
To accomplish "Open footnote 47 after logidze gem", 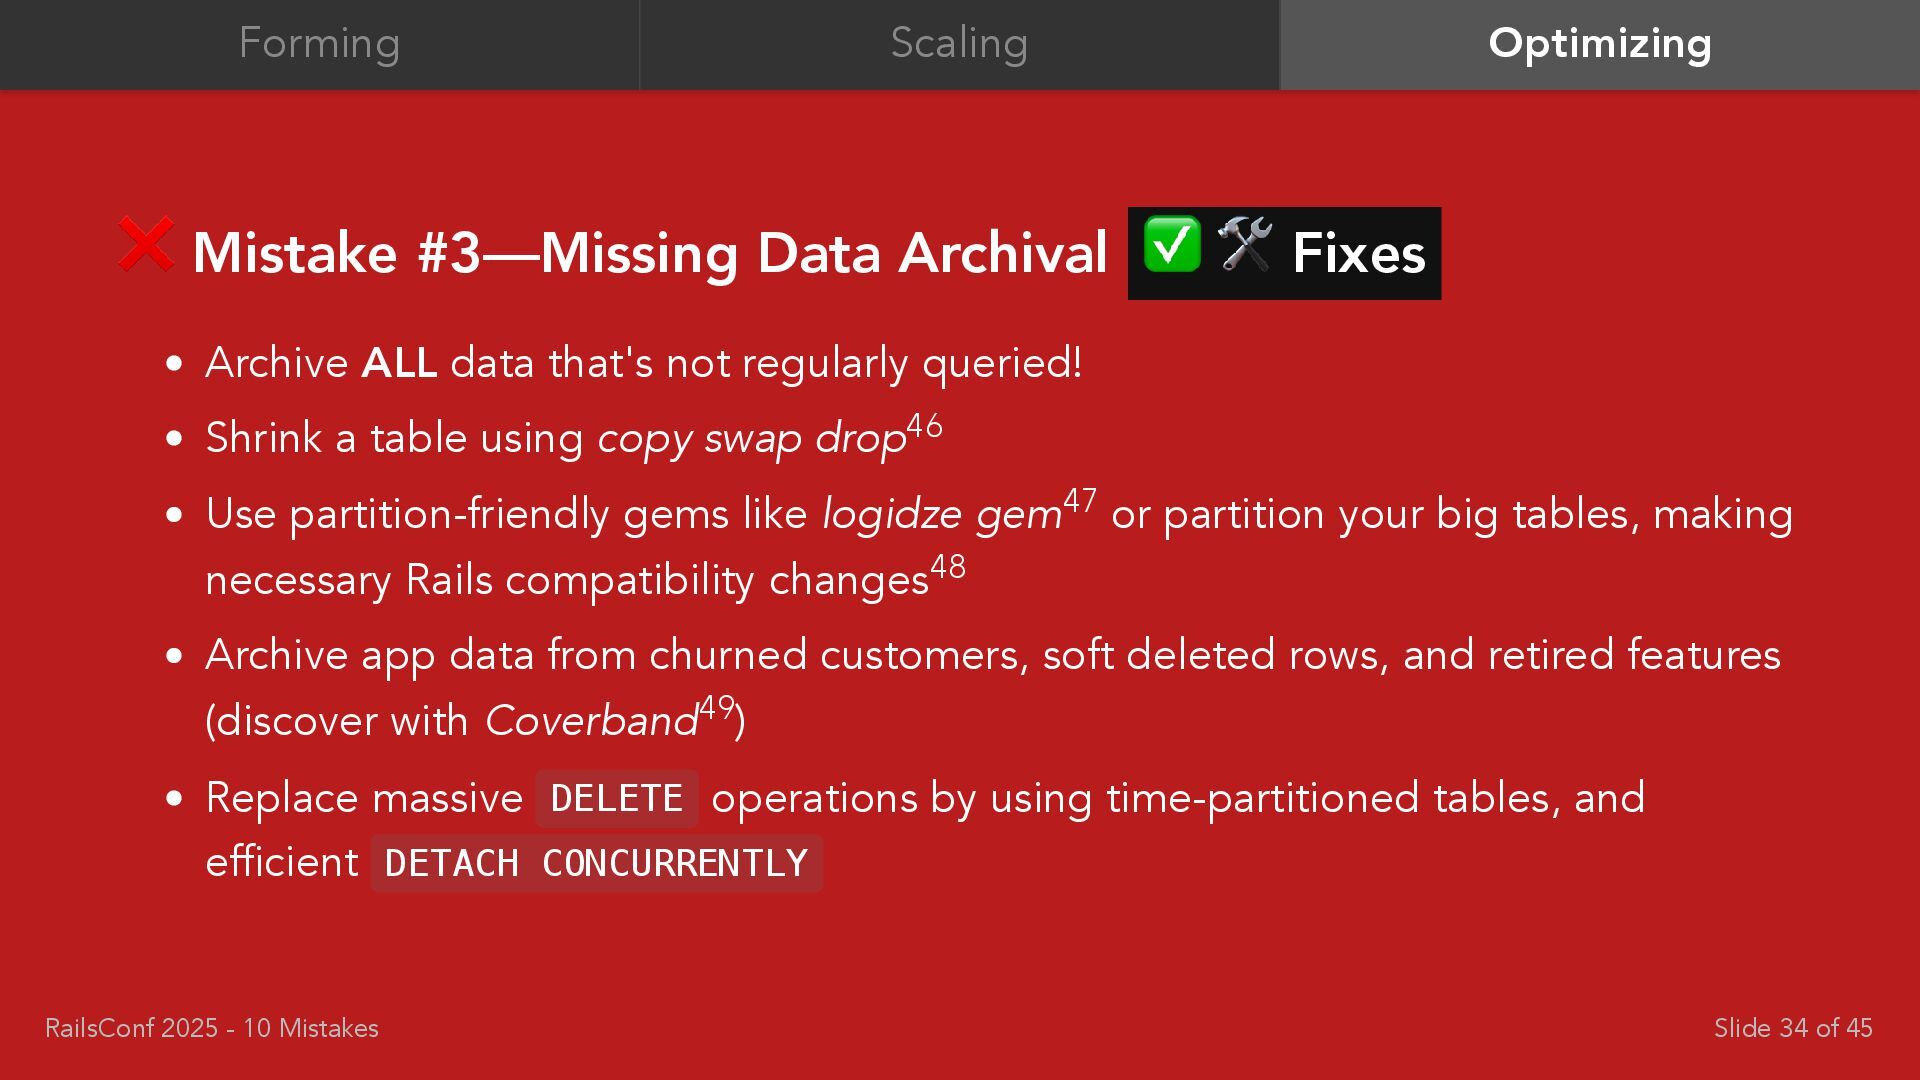I will pyautogui.click(x=1080, y=500).
